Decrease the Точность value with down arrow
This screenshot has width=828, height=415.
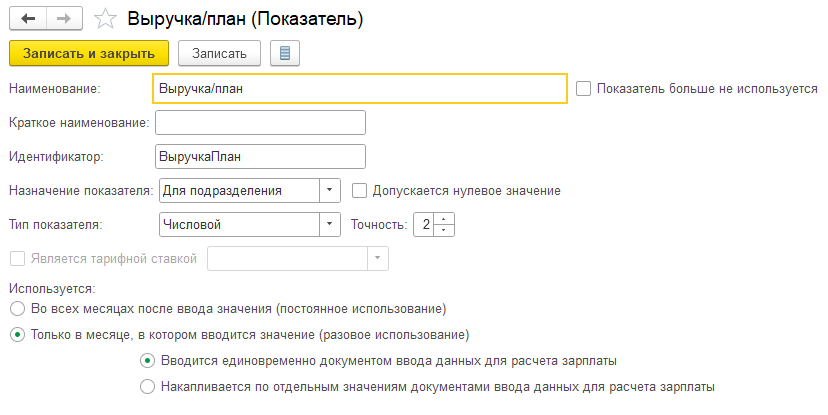pyautogui.click(x=446, y=230)
